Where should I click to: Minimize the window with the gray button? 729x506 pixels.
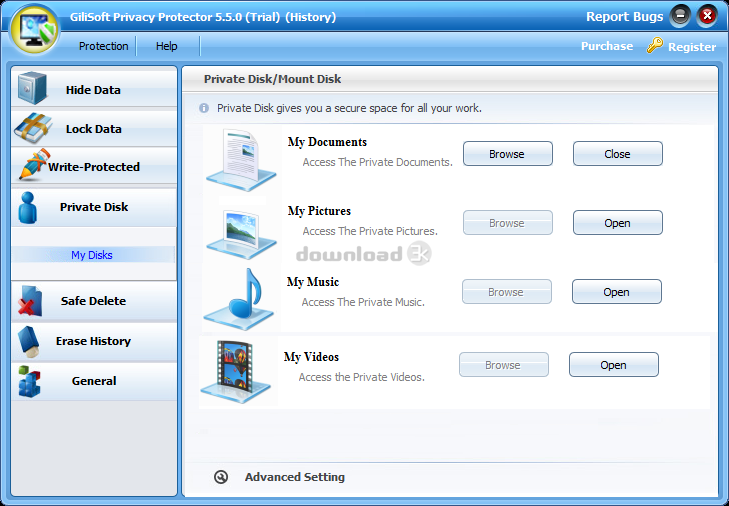click(x=680, y=16)
